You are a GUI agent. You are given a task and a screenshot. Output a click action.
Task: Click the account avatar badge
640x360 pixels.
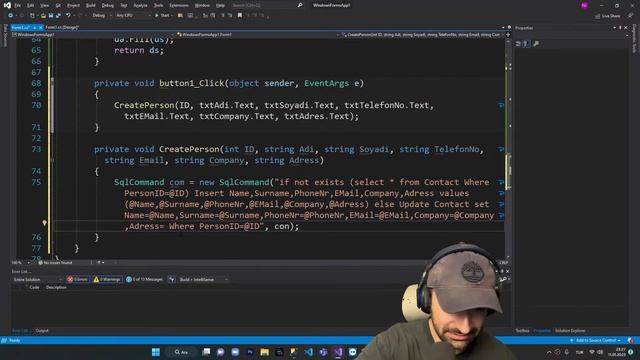(584, 5)
